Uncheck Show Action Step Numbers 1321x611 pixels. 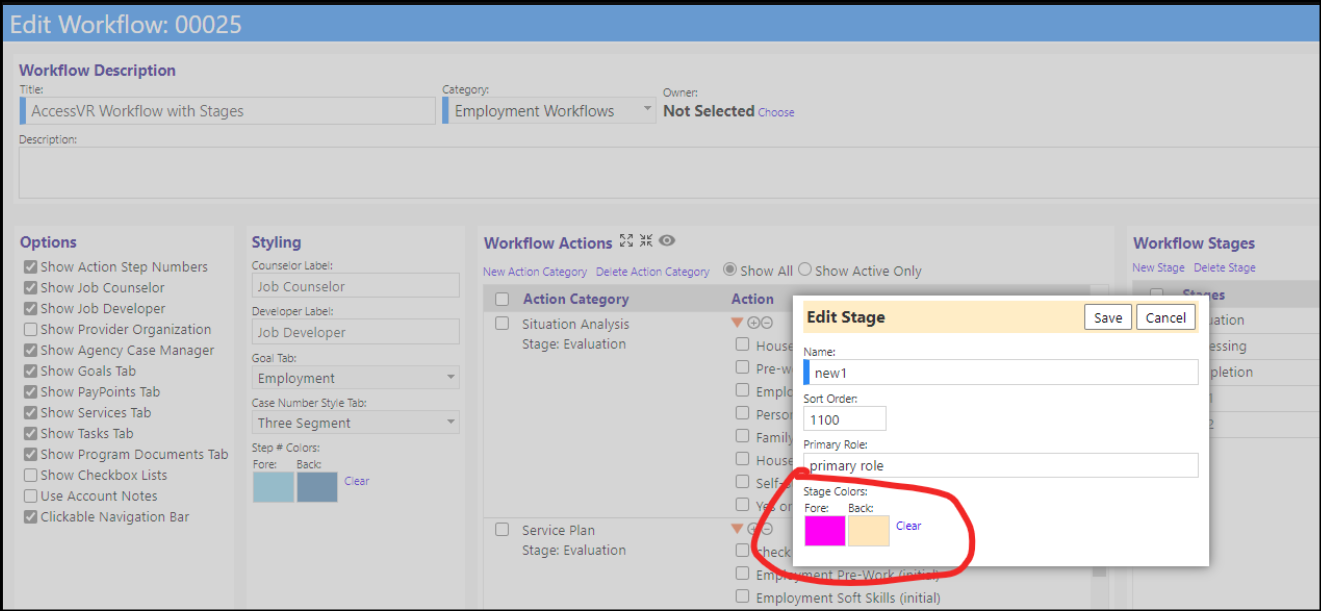(x=31, y=267)
